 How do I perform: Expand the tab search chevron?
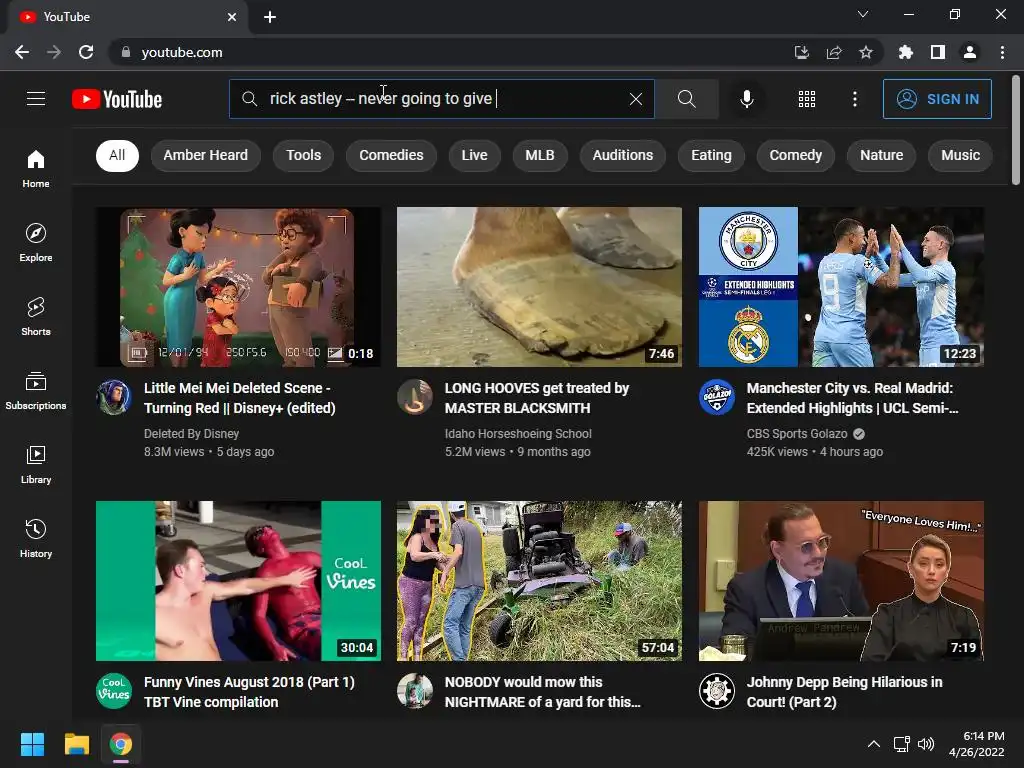863,14
